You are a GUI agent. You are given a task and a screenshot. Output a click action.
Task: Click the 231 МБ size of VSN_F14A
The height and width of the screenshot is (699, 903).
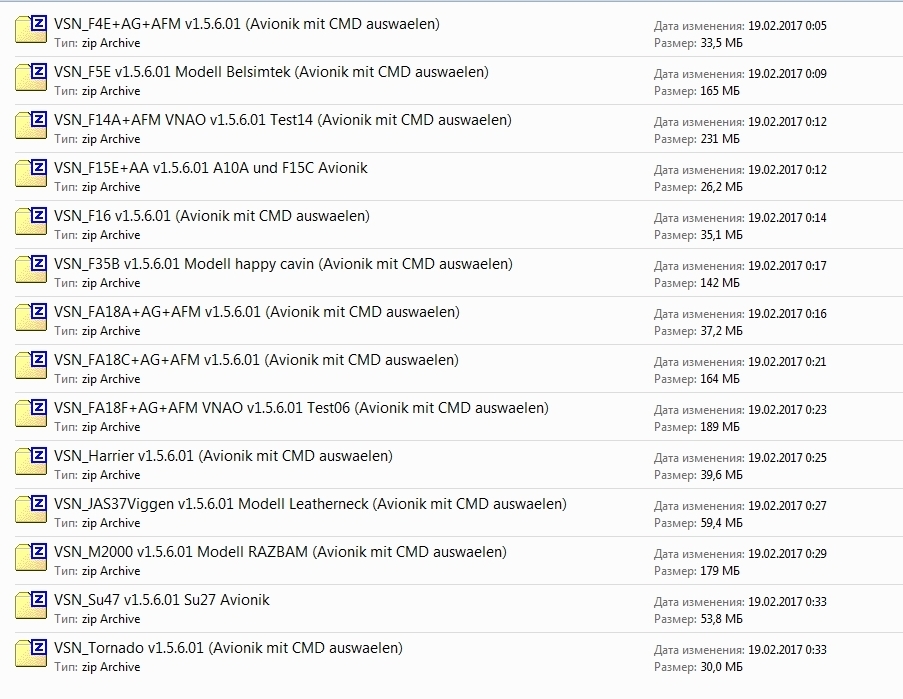coord(719,139)
